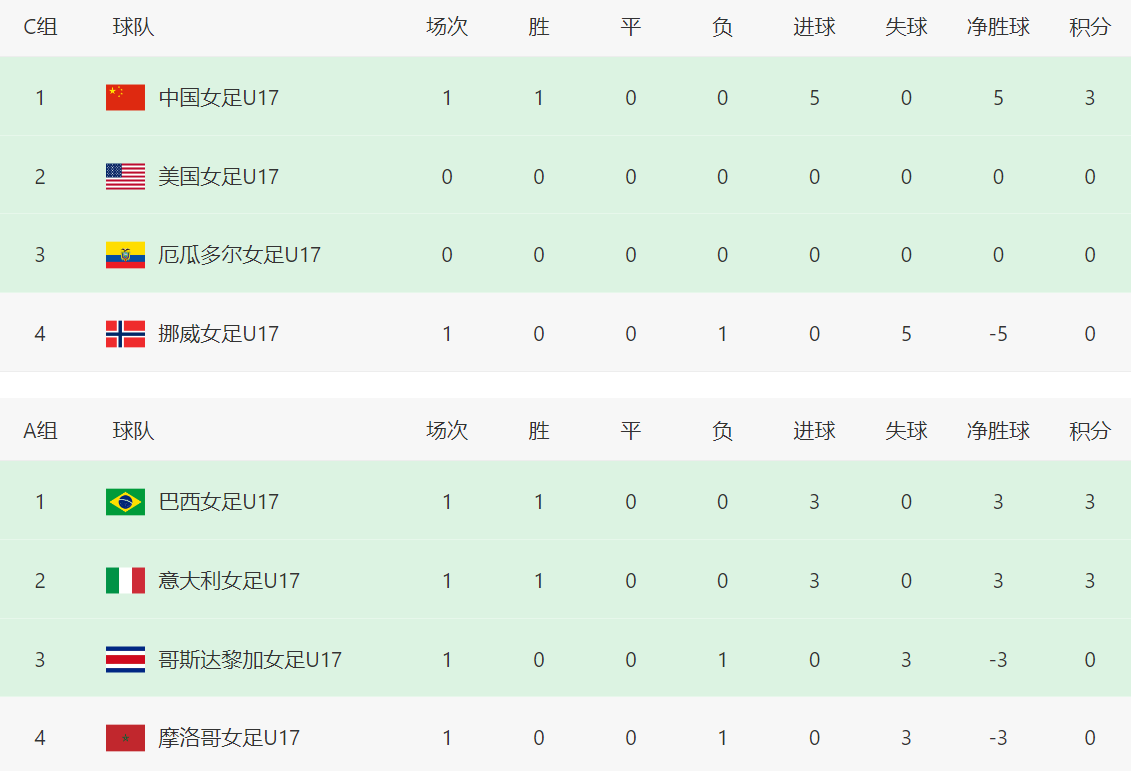Click the Ecuador flag icon

(x=125, y=255)
